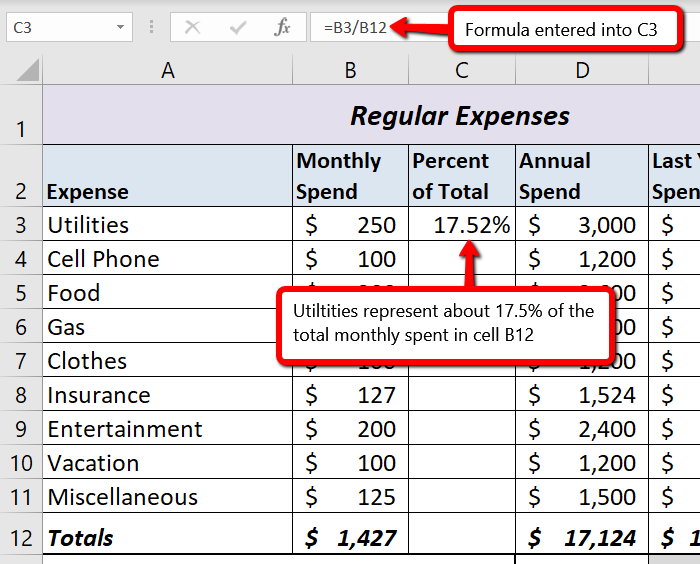Select row 9 header
This screenshot has width=700, height=564.
(x=21, y=428)
